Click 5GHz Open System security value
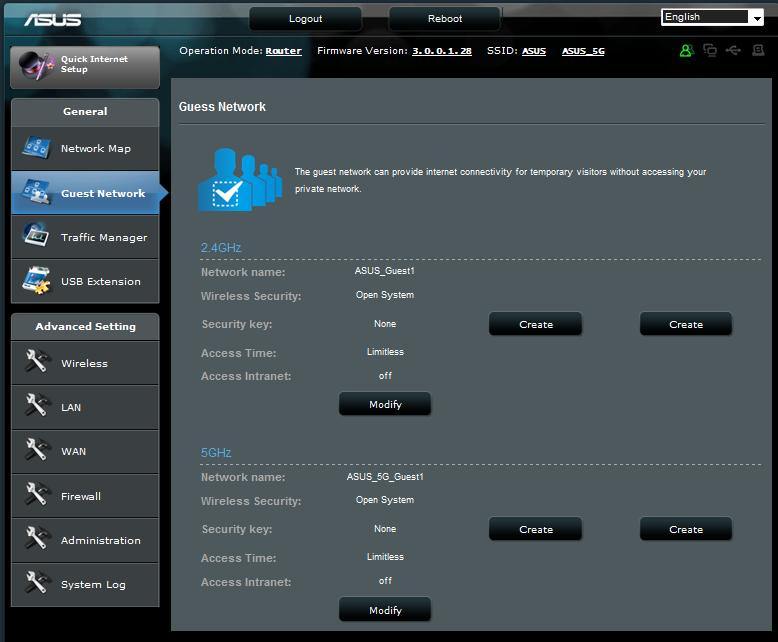Image resolution: width=778 pixels, height=642 pixels. tap(385, 500)
